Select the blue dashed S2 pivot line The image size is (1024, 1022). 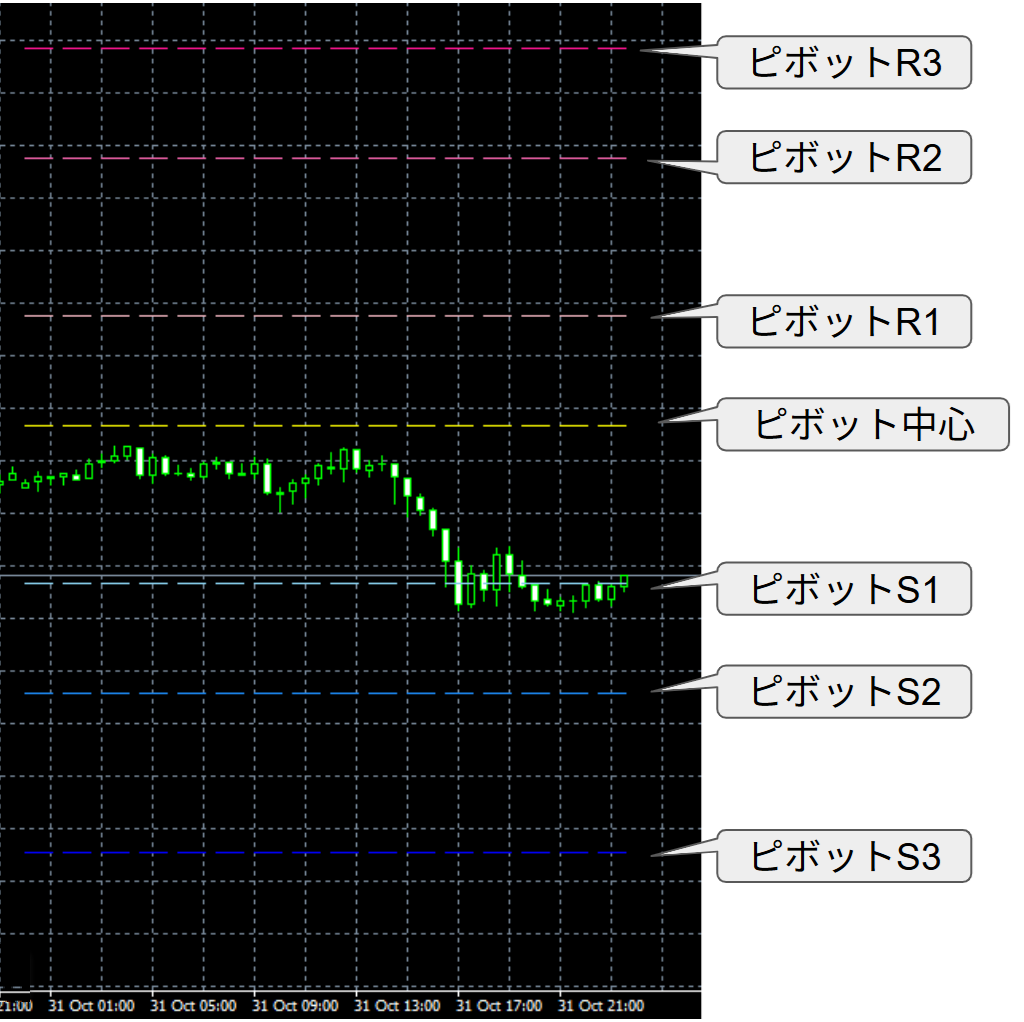coord(325,694)
